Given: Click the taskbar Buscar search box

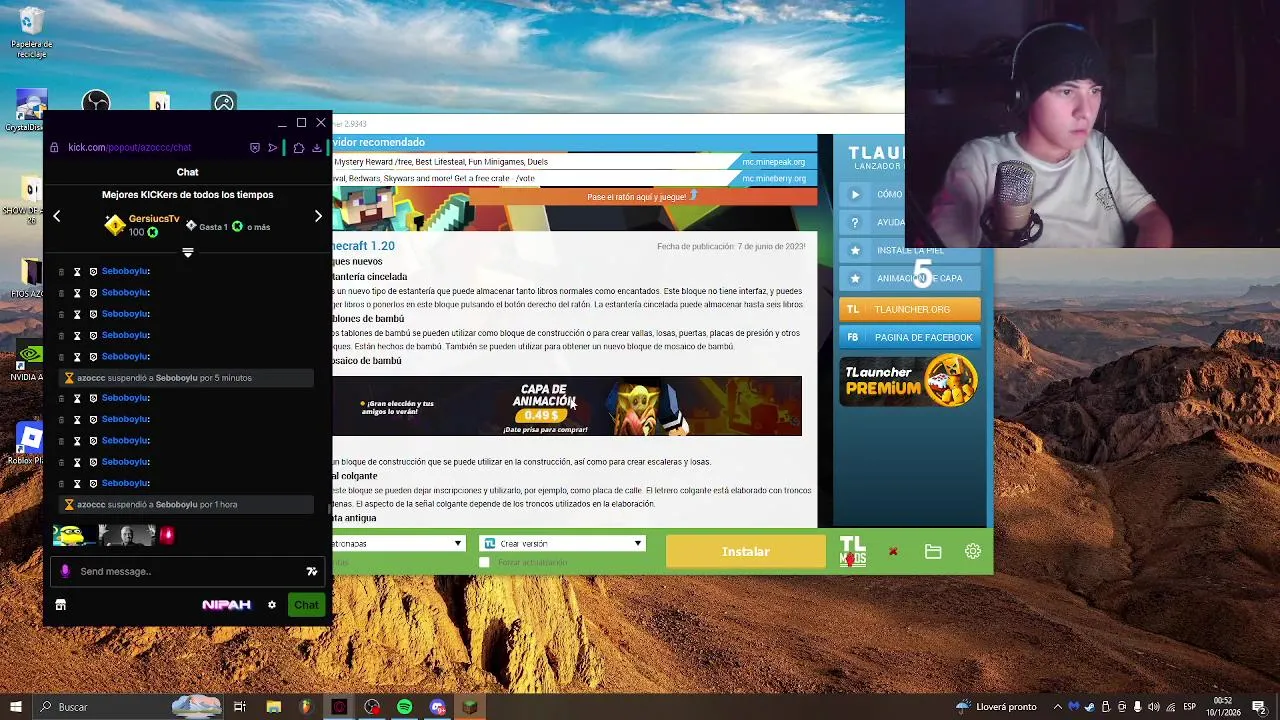Looking at the screenshot, I should coord(130,707).
